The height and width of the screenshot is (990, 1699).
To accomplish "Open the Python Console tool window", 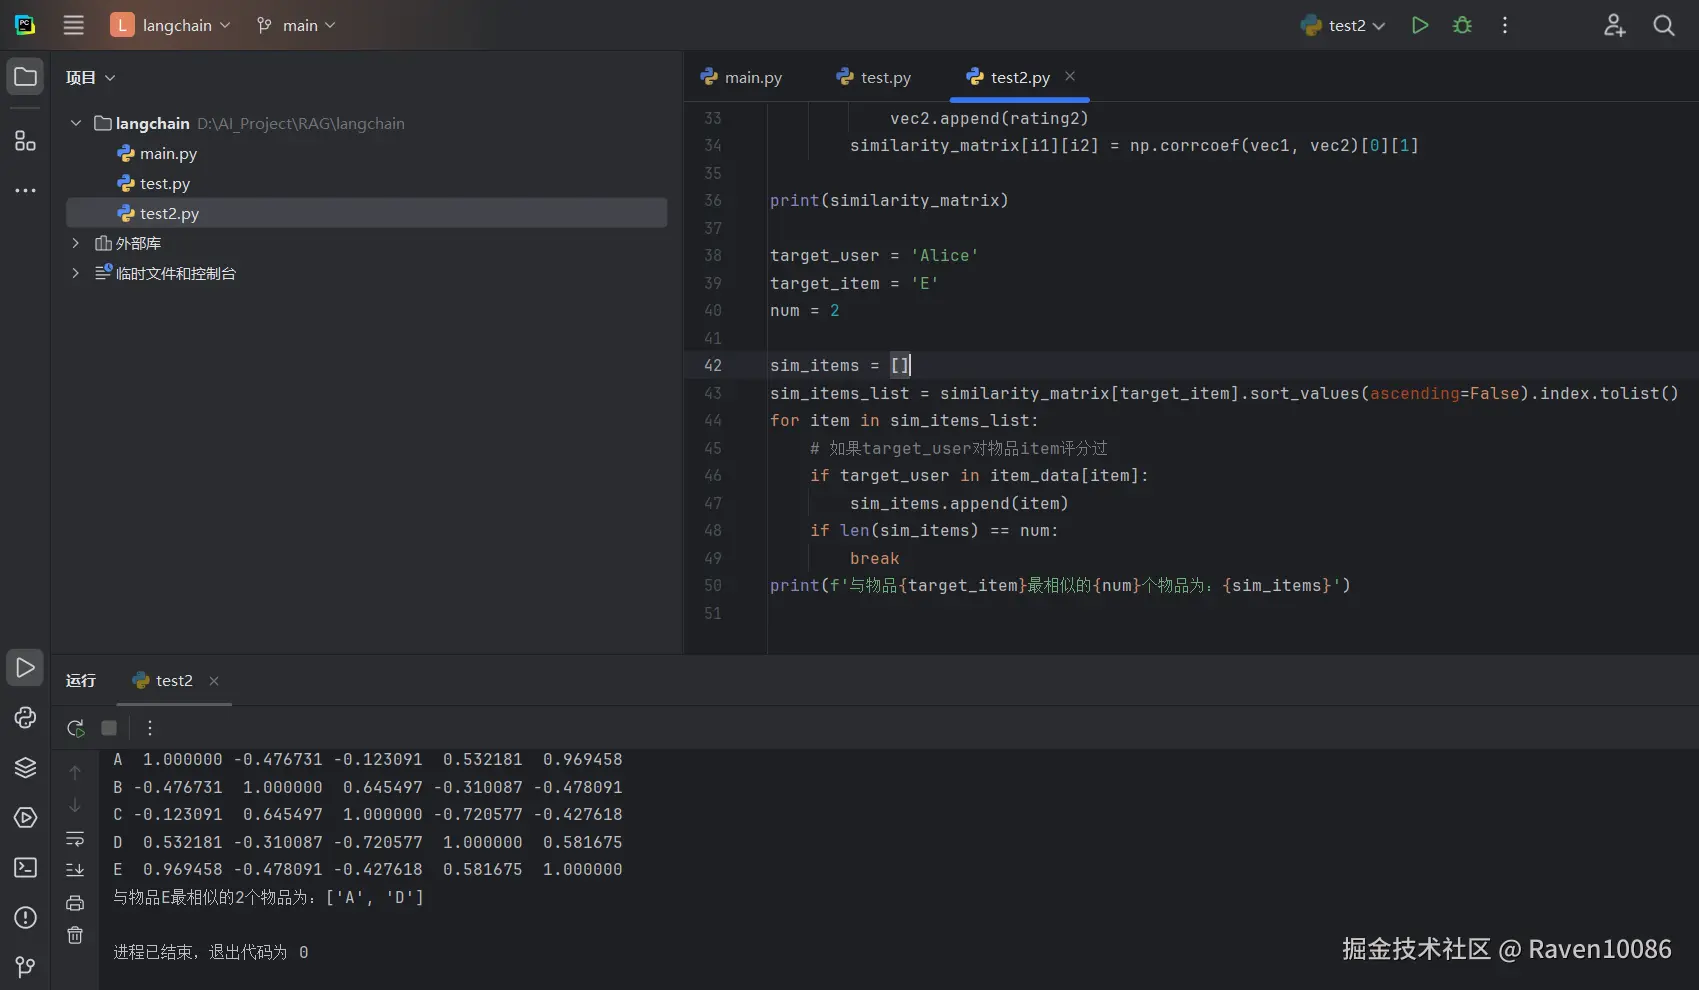I will tap(25, 717).
